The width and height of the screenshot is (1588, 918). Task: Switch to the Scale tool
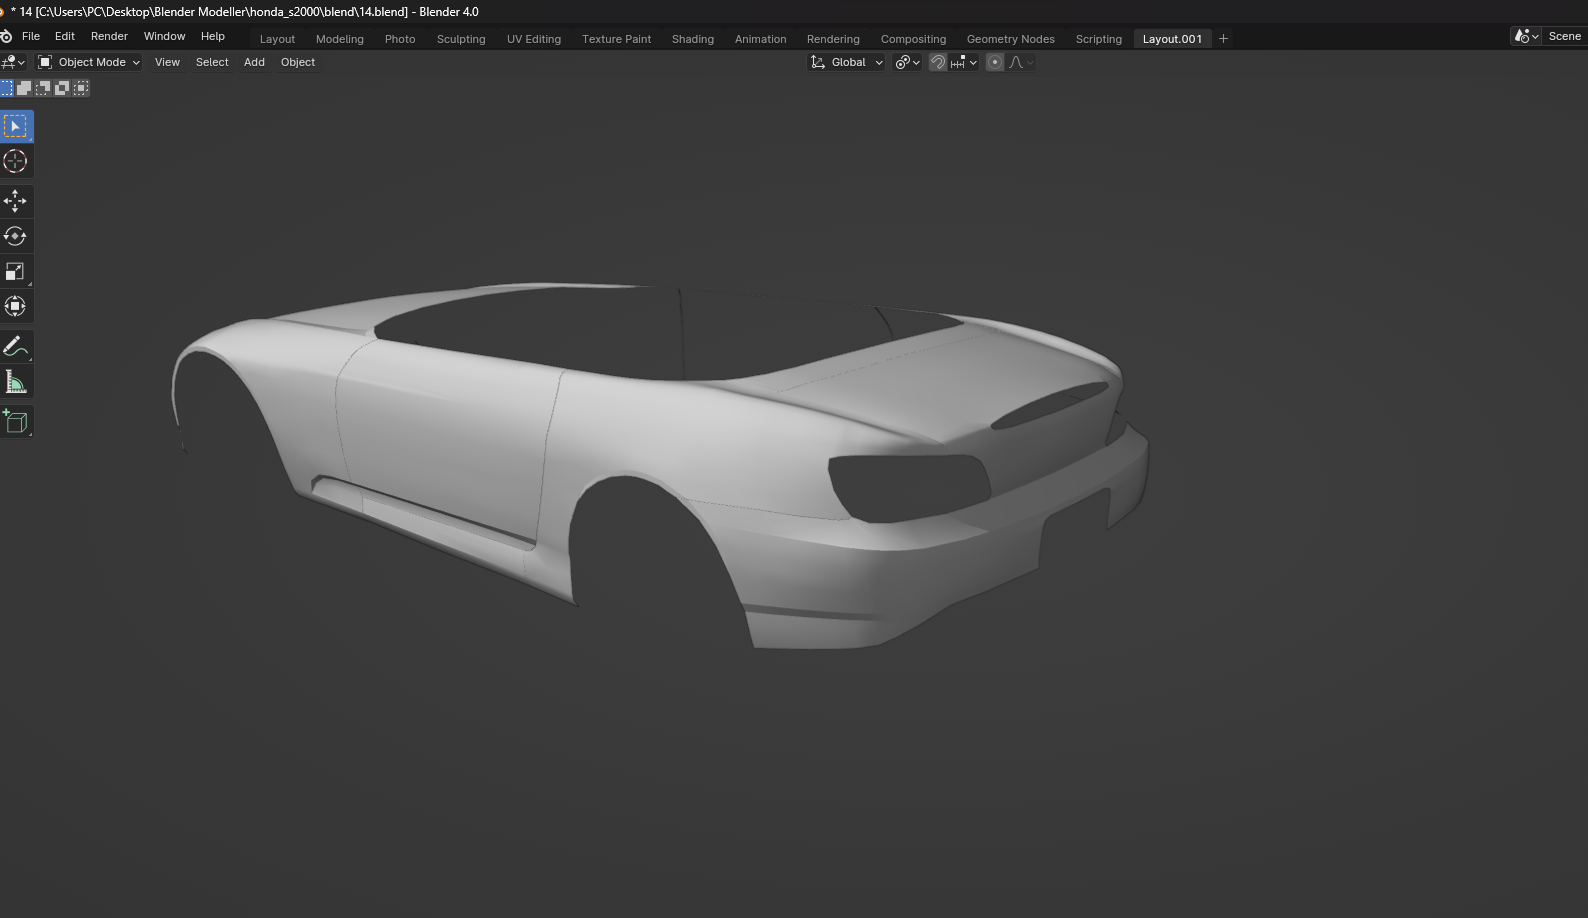[15, 271]
